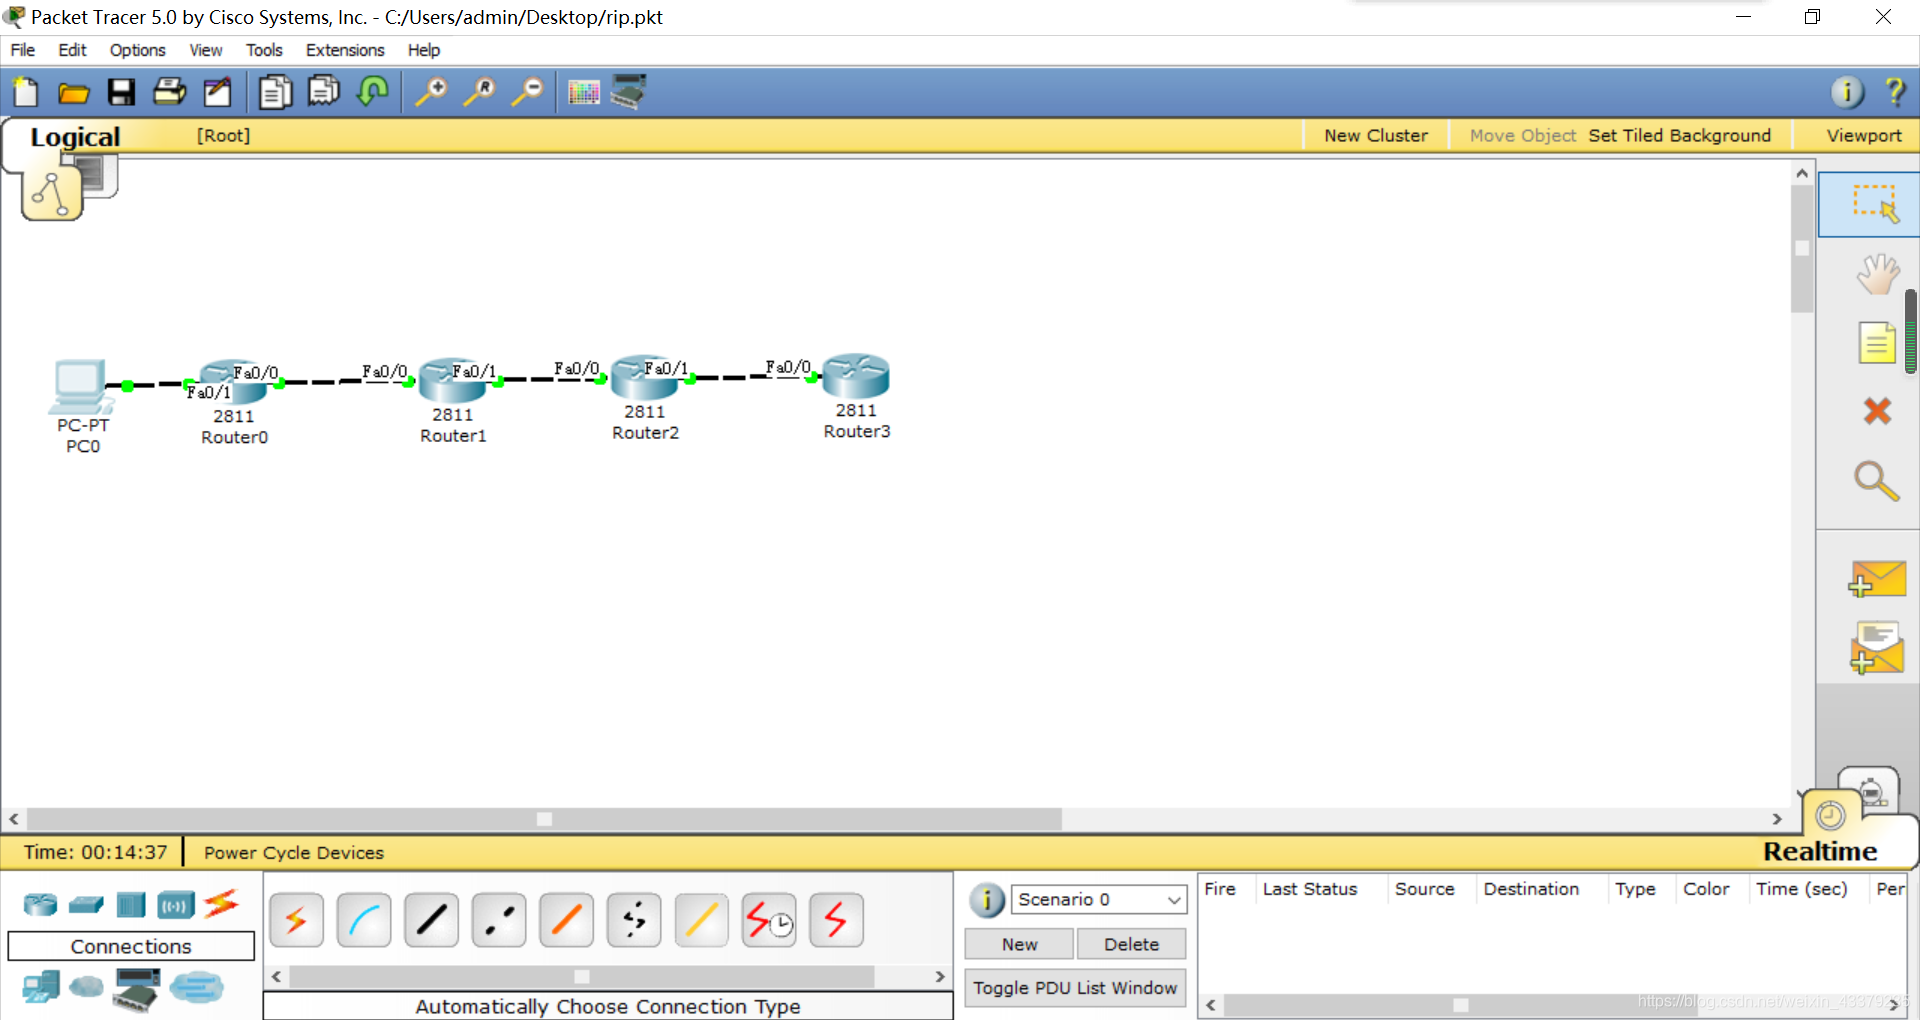Add a Simple PDU with the envelope icon
Screen dimensions: 1920x1020
(x=1876, y=580)
